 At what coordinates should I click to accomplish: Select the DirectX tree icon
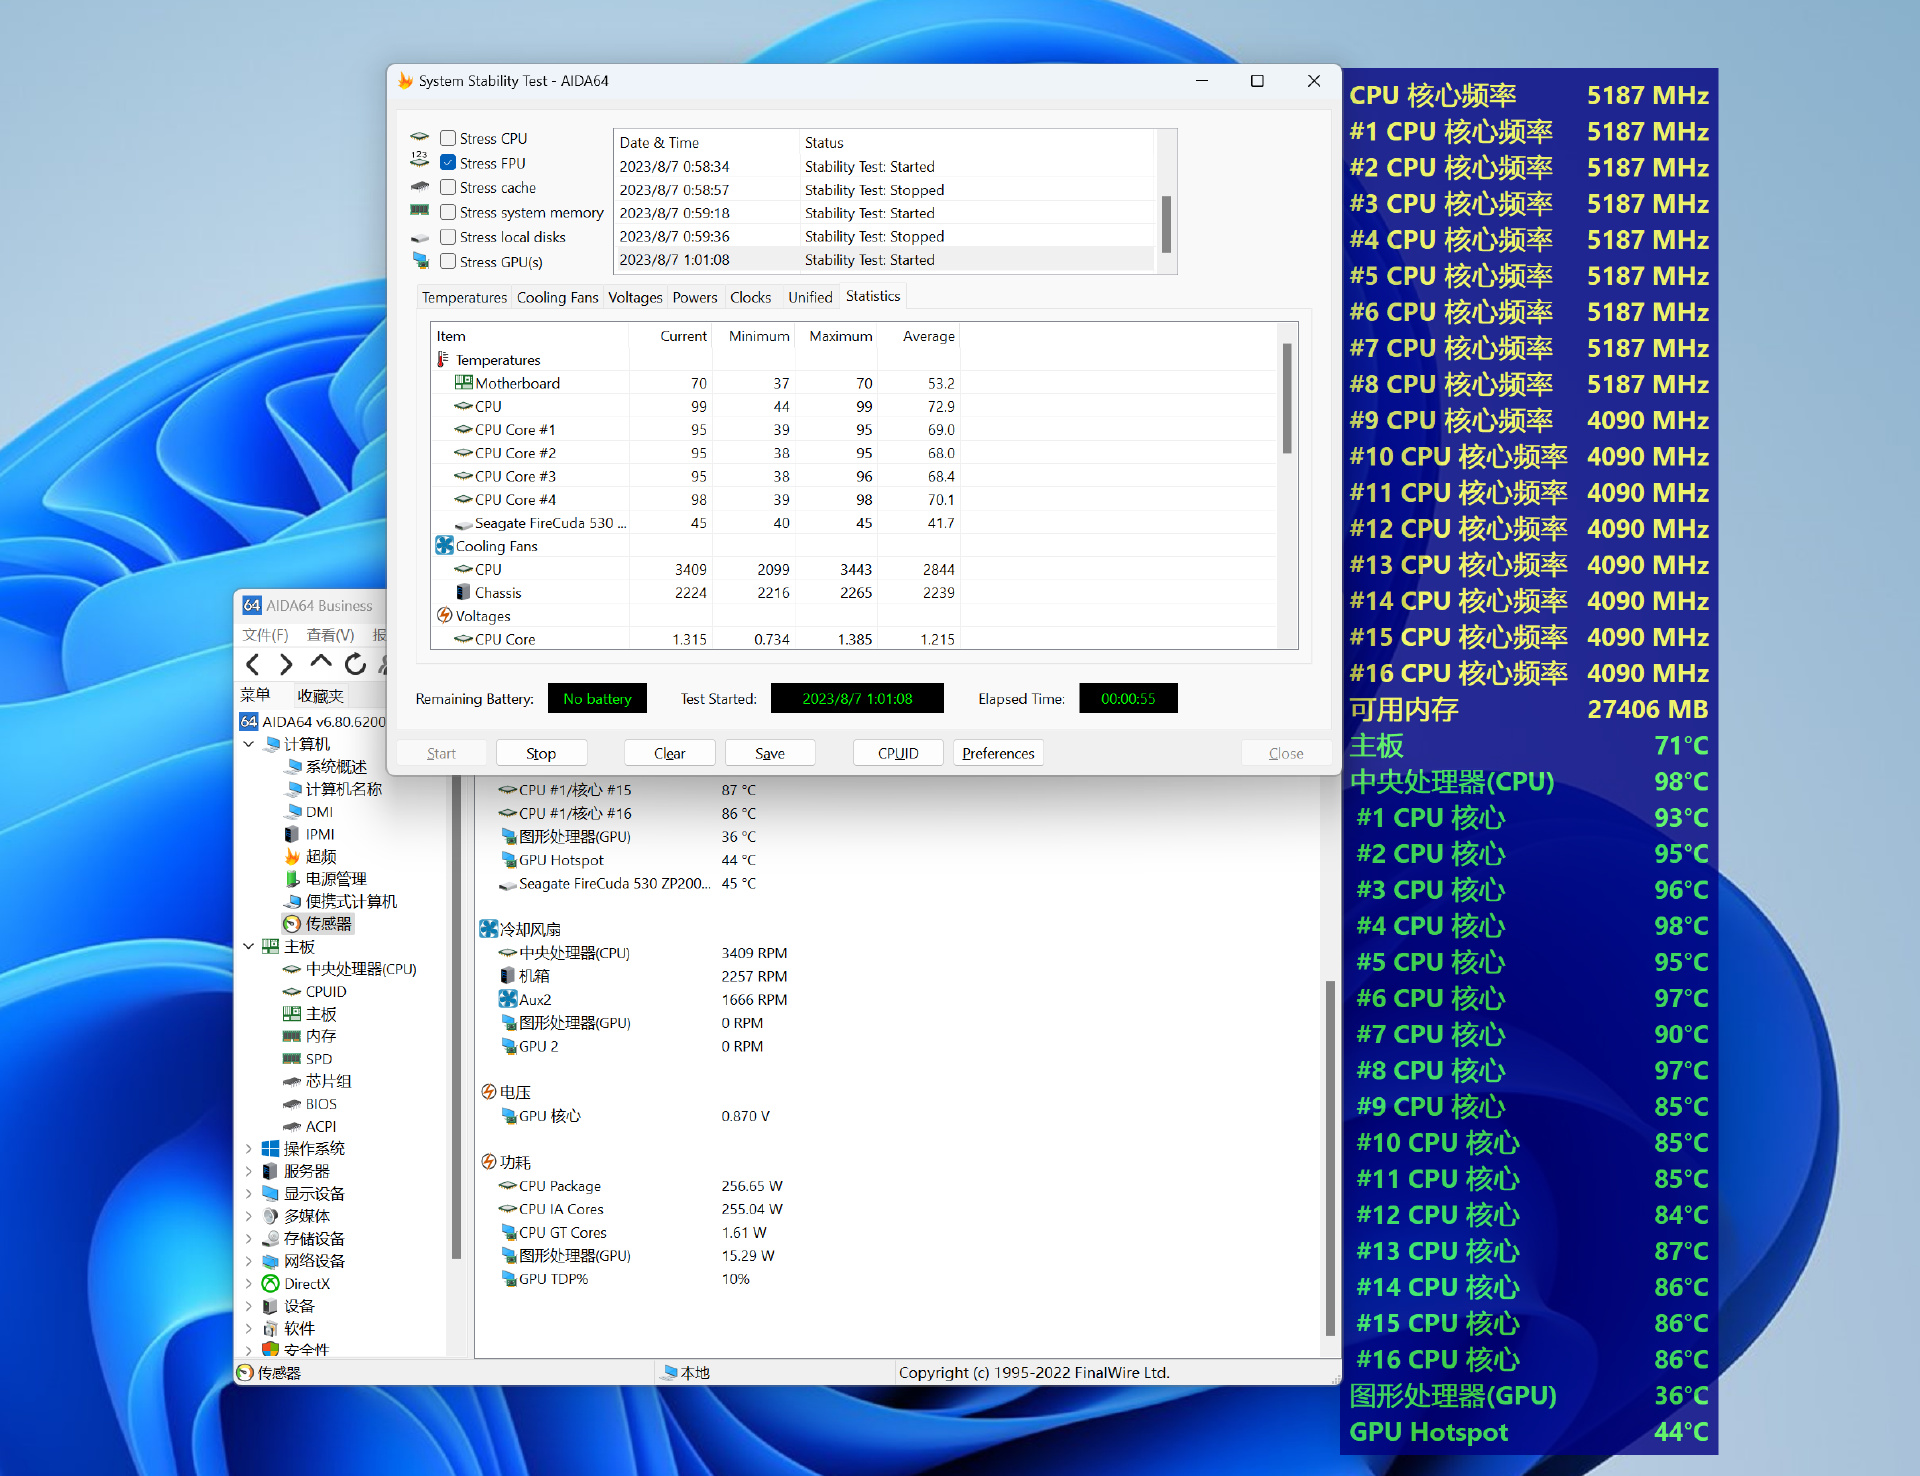click(x=270, y=1284)
